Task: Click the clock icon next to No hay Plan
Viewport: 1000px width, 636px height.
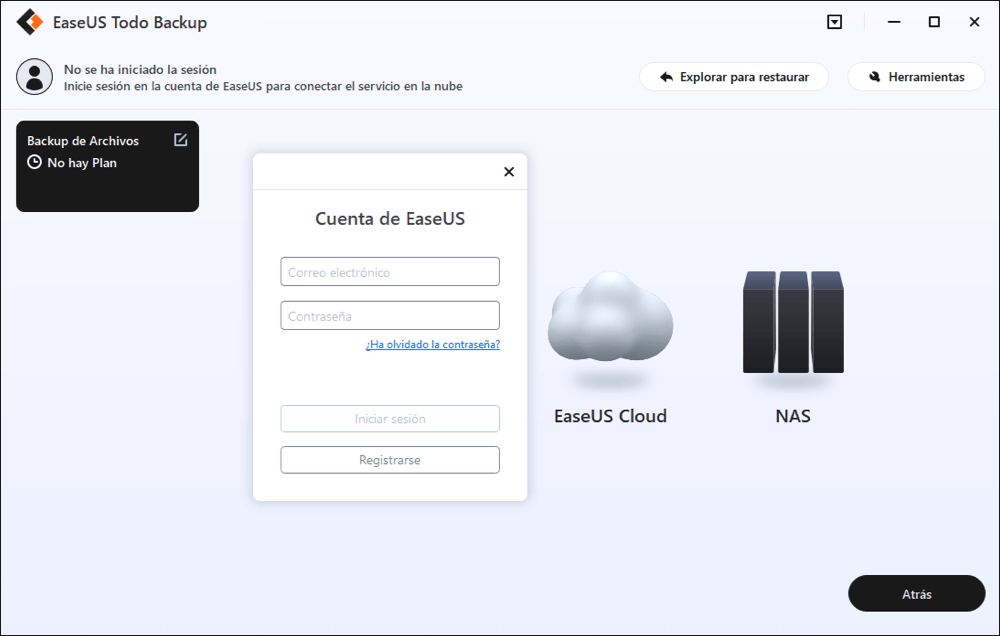Action: 34,162
